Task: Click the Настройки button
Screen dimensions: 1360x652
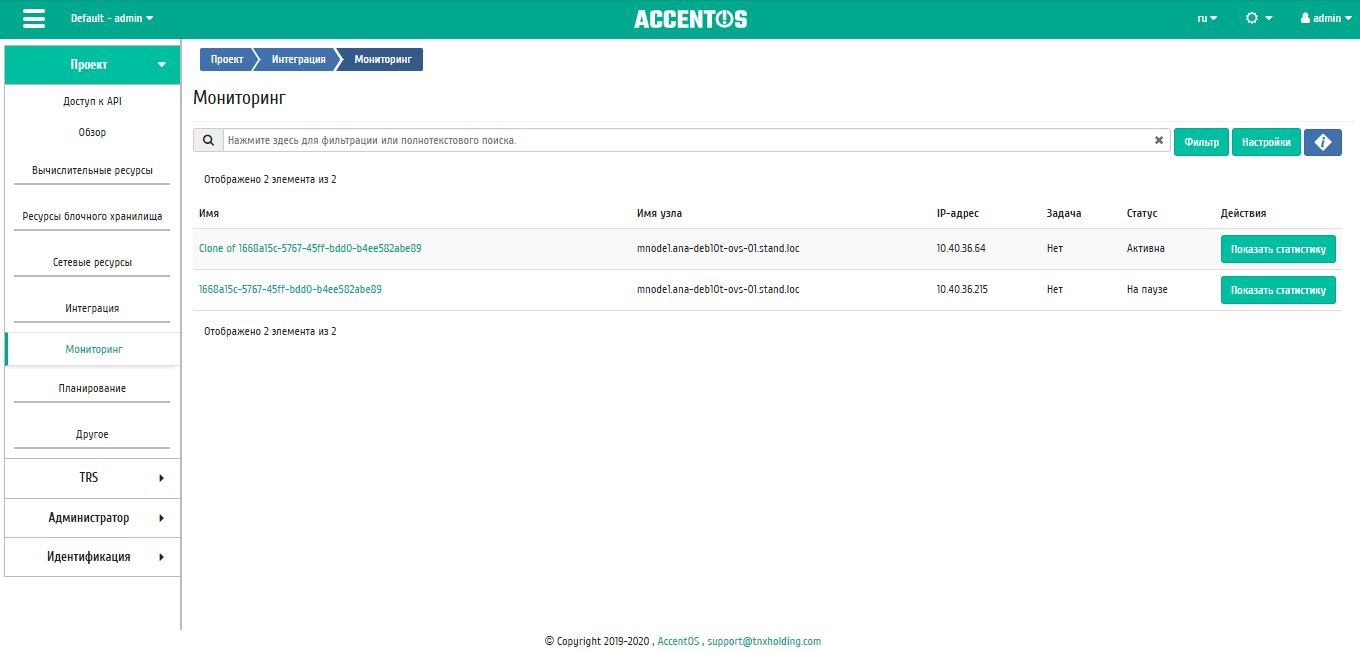Action: pyautogui.click(x=1266, y=143)
